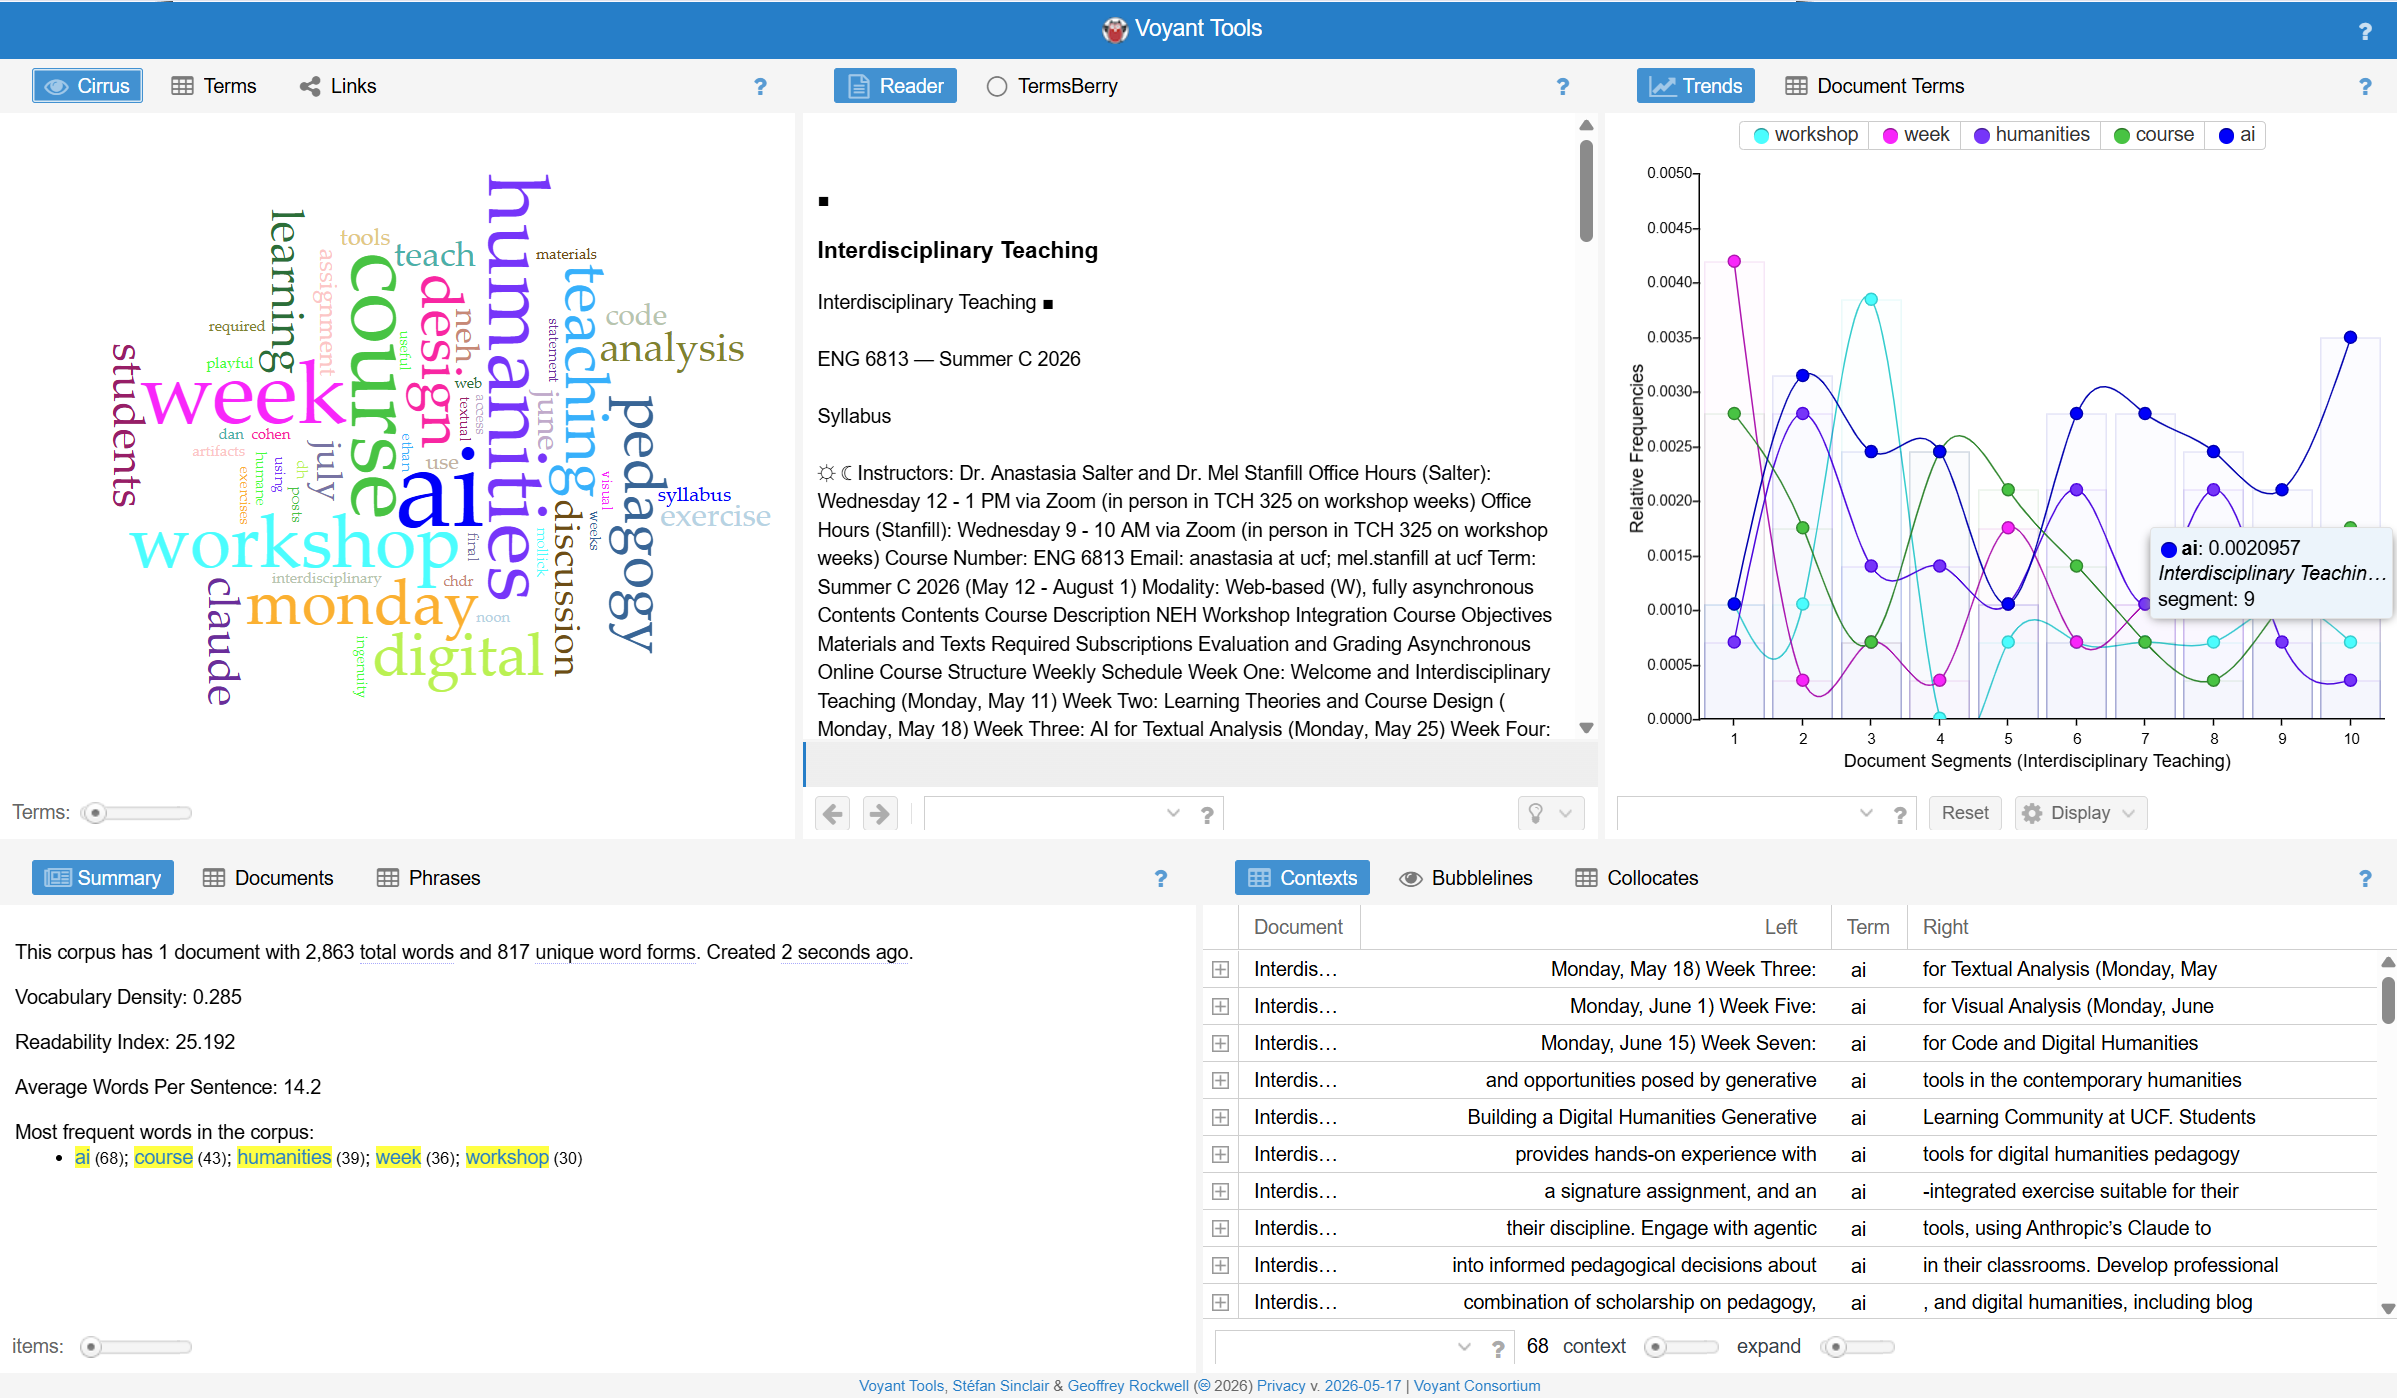Click the ai data point at segment 10
This screenshot has width=2397, height=1398.
tap(2351, 338)
